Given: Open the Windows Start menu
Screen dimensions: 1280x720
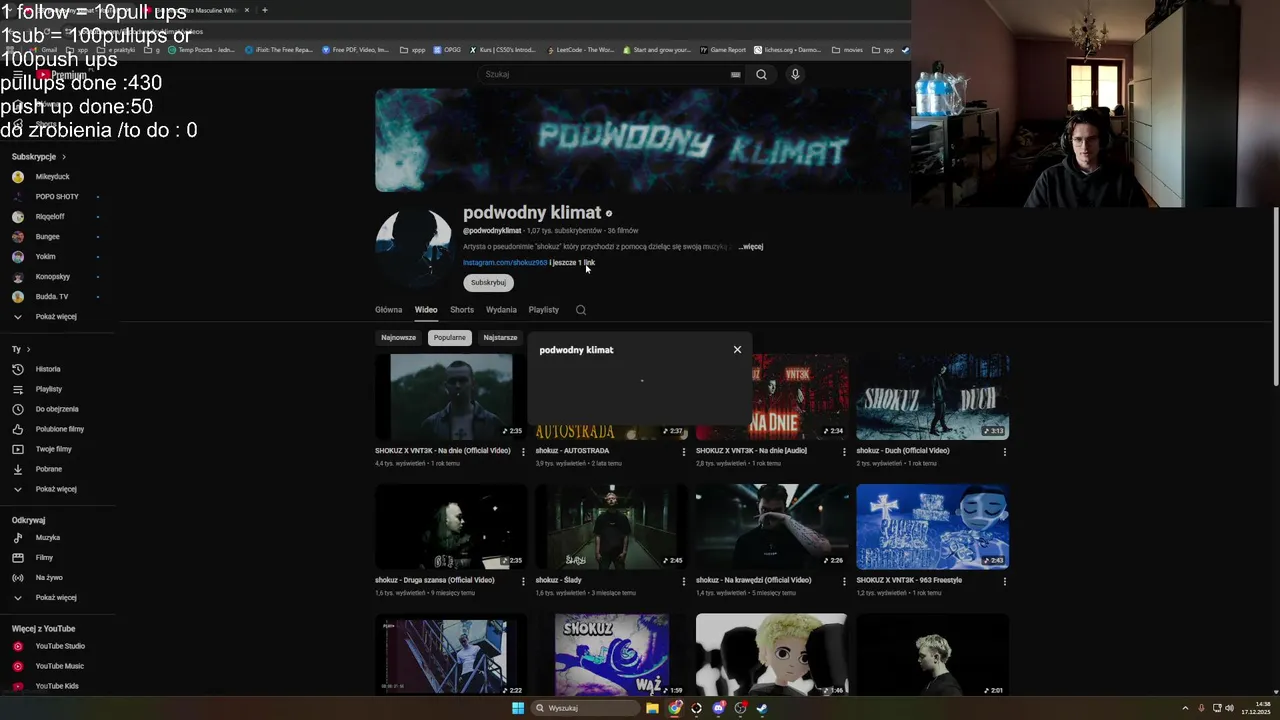Looking at the screenshot, I should pyautogui.click(x=518, y=708).
